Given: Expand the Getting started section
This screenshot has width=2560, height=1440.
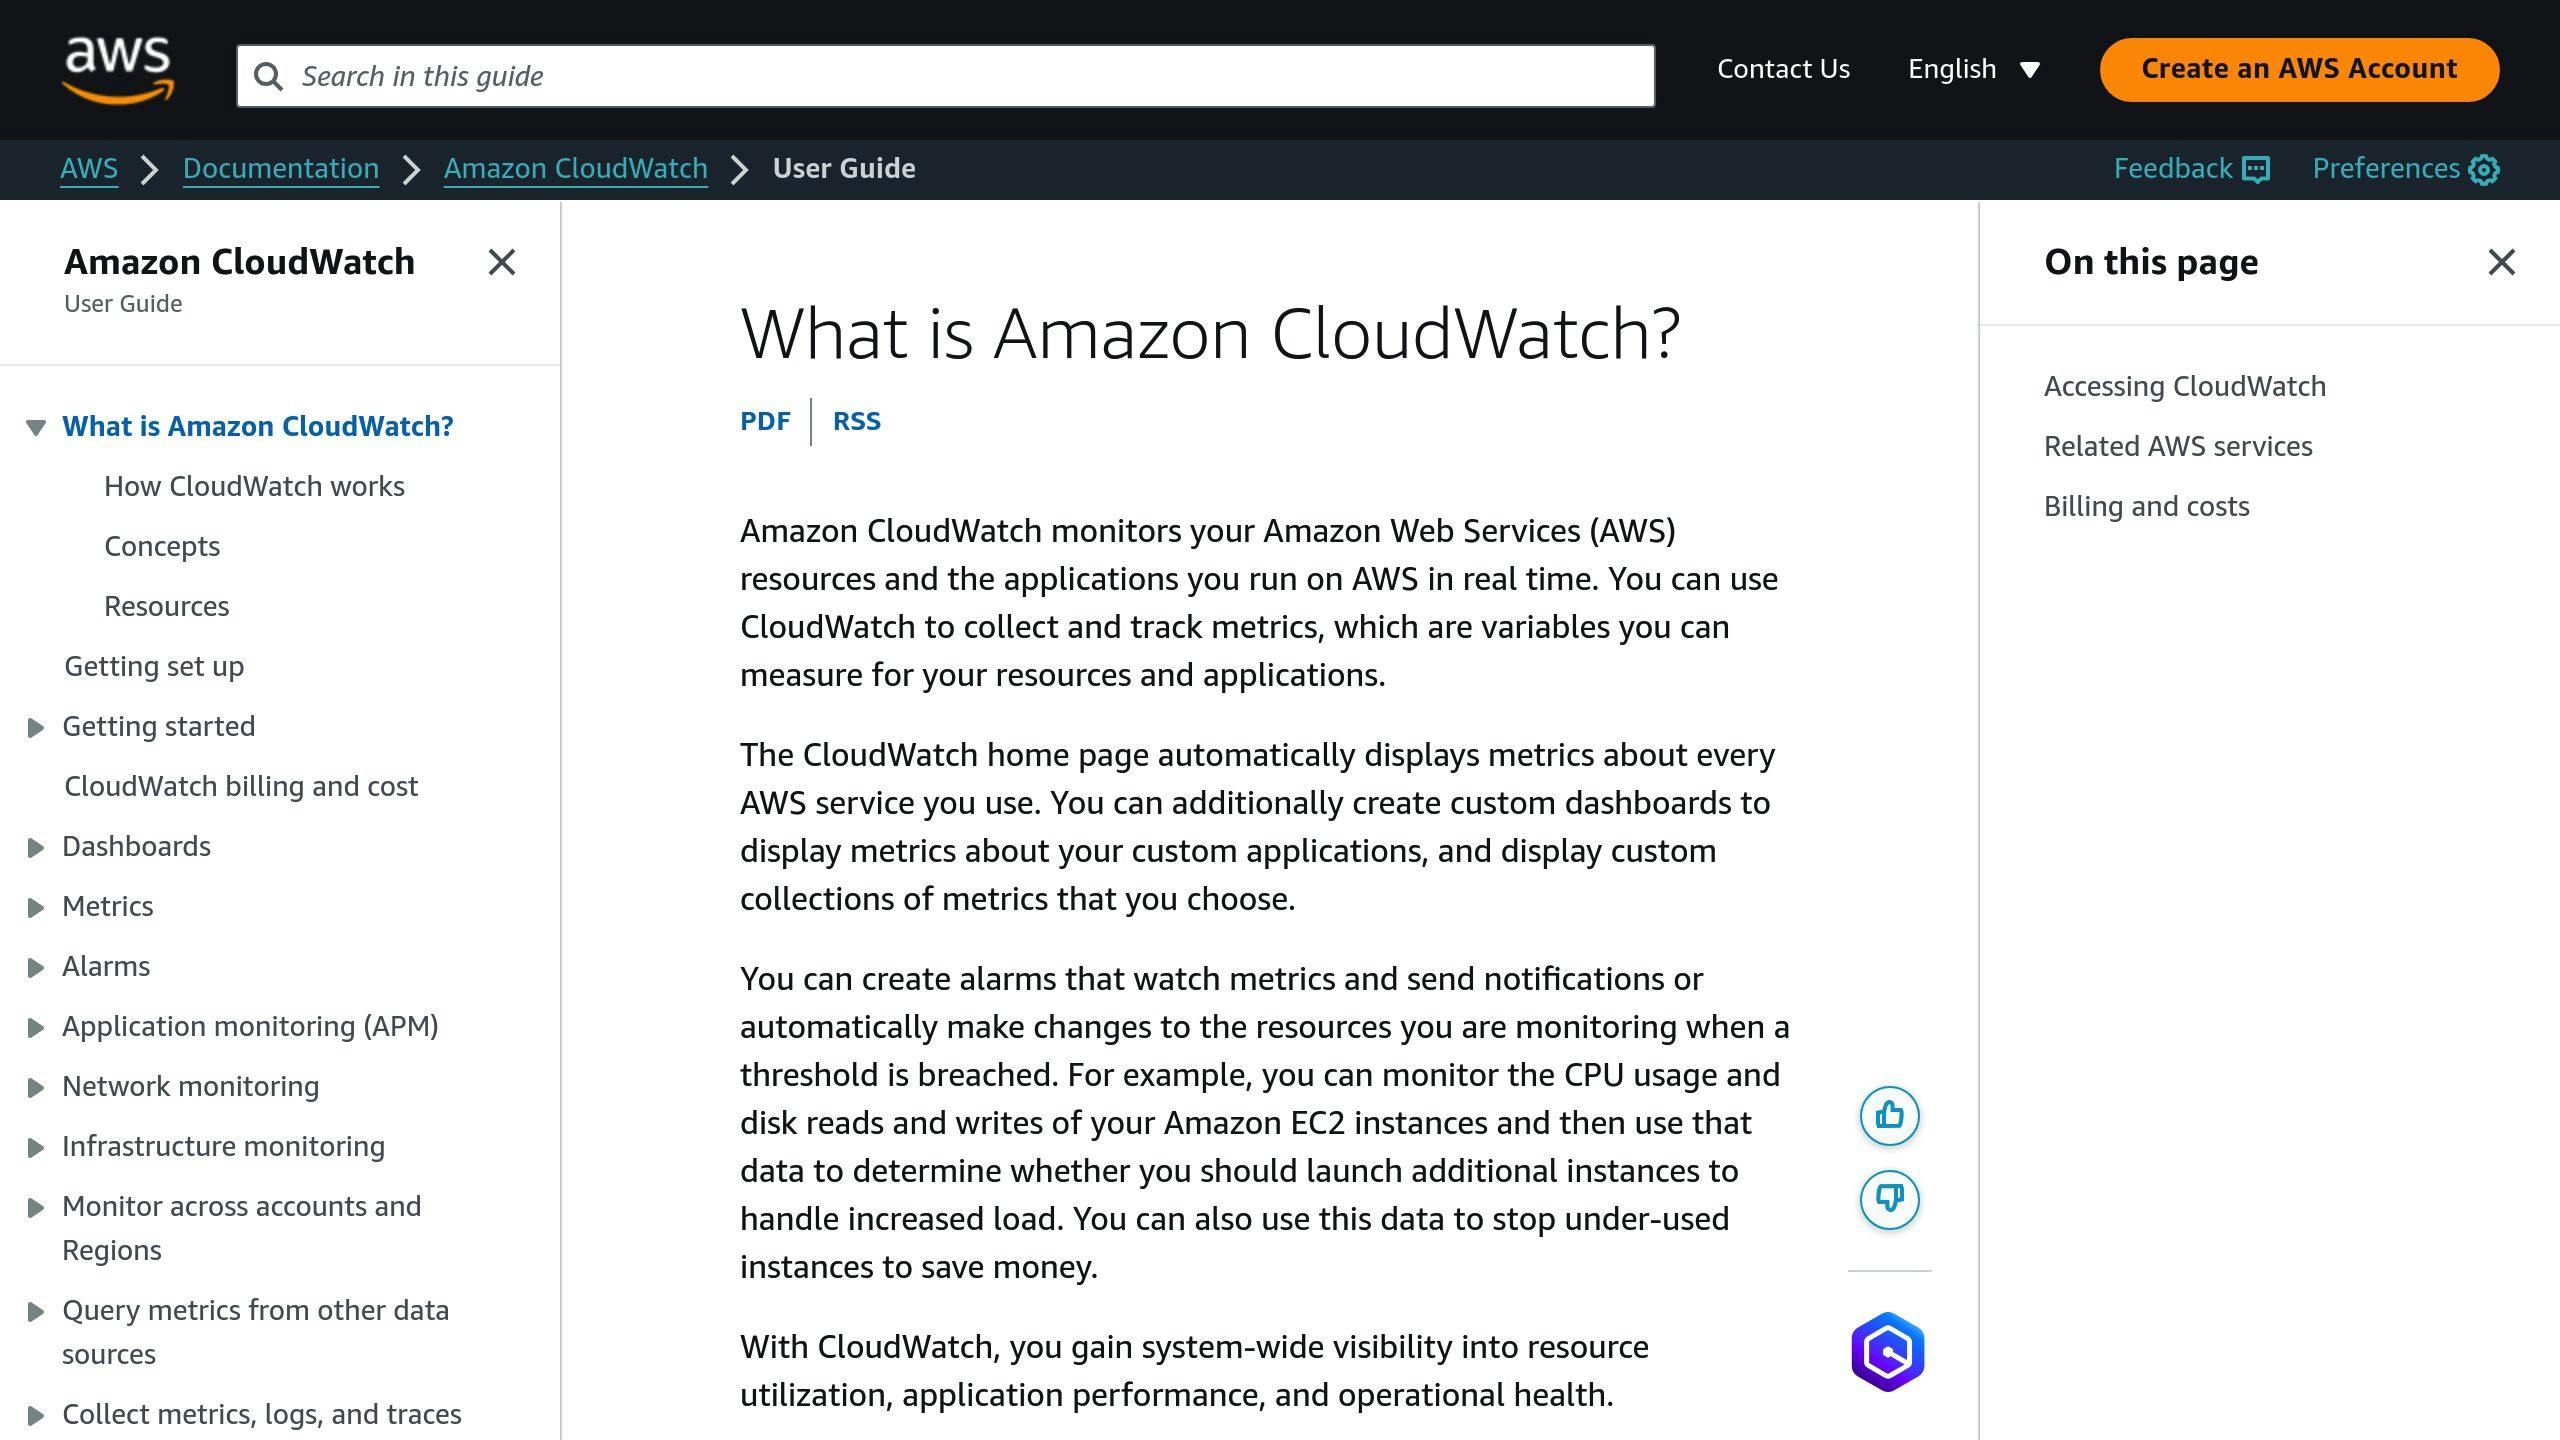Looking at the screenshot, I should (x=33, y=726).
